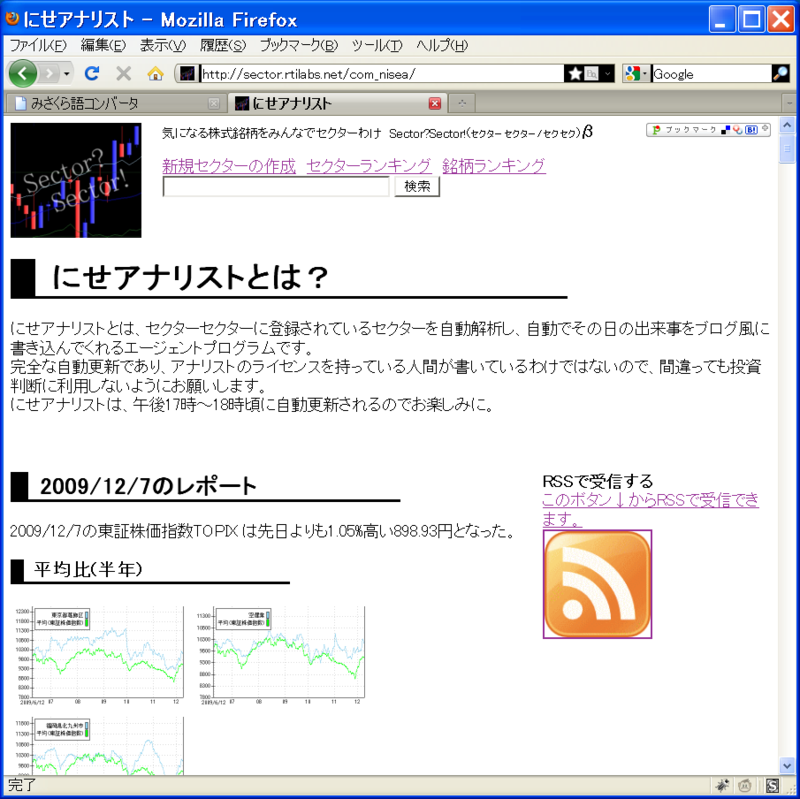Click the Hatena Bookmark B! icon

pos(751,130)
